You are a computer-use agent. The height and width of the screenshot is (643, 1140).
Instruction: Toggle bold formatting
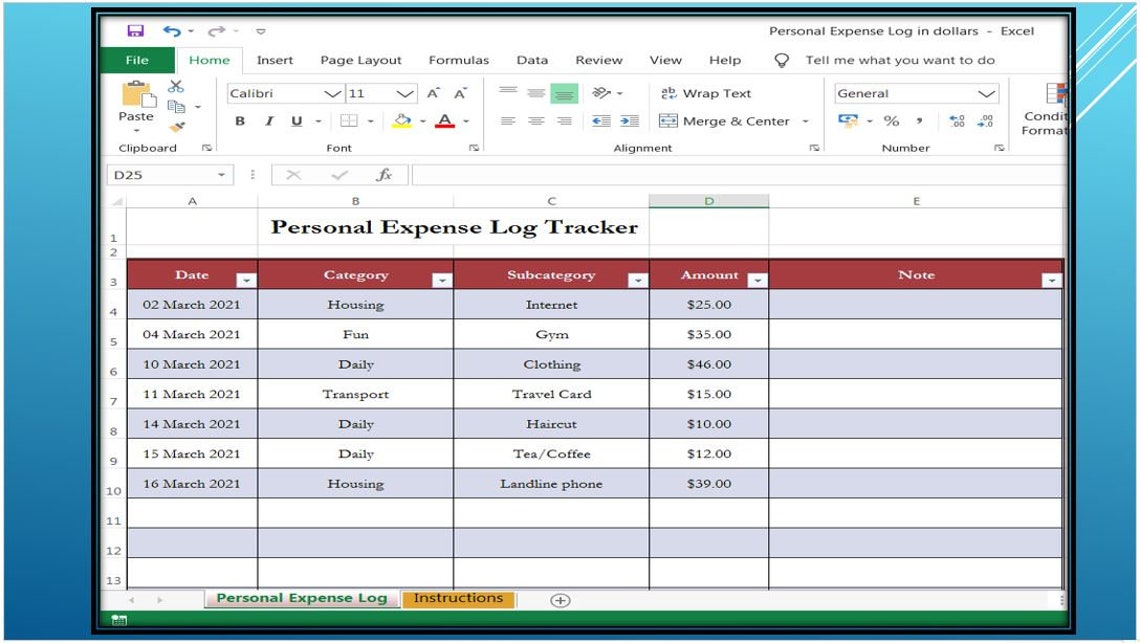239,120
